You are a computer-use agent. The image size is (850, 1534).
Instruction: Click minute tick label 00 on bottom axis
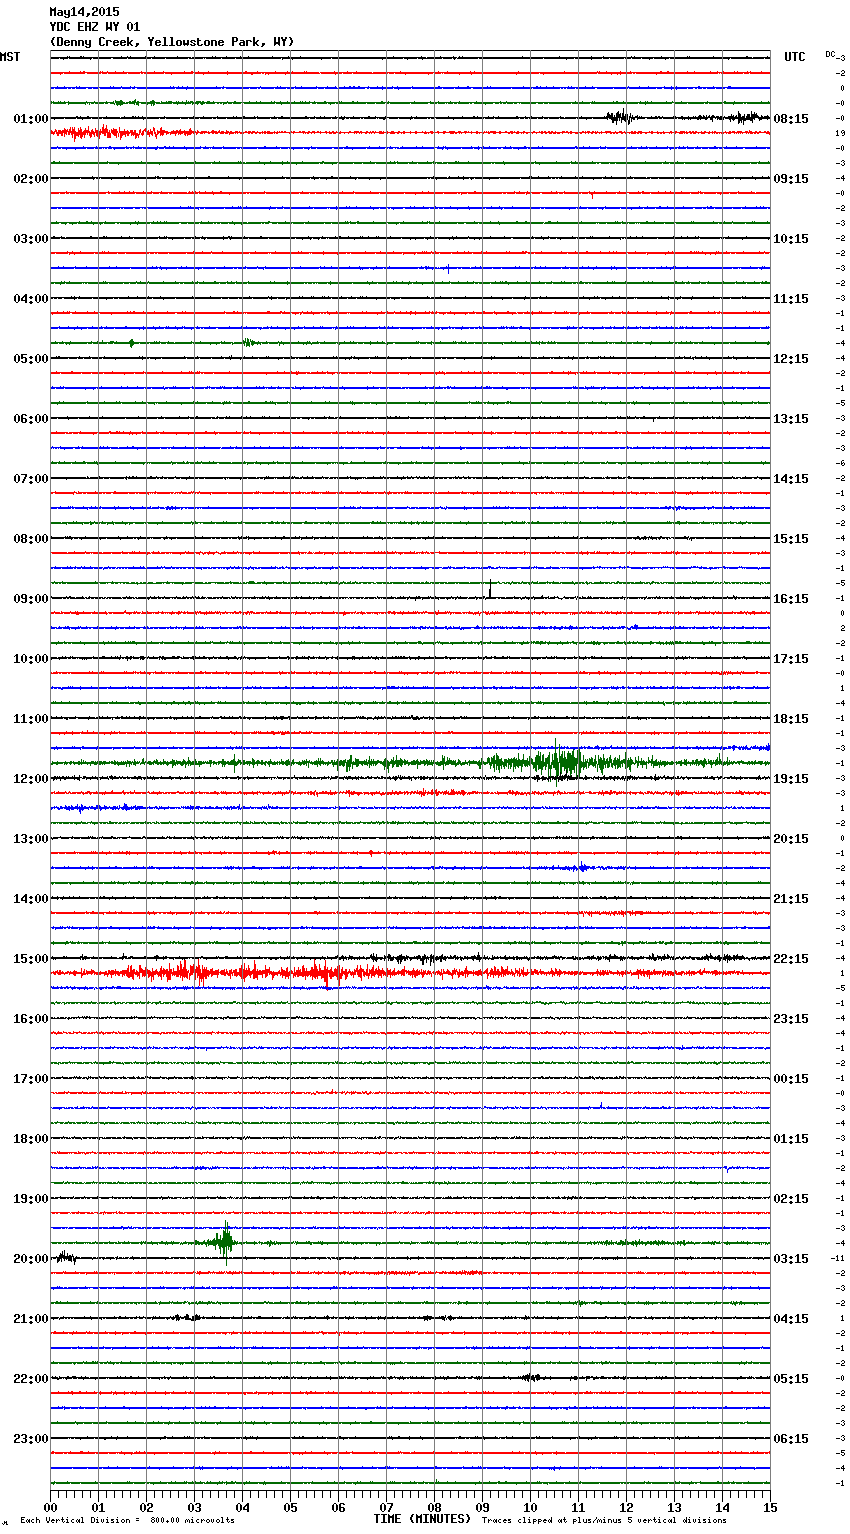pyautogui.click(x=50, y=1507)
